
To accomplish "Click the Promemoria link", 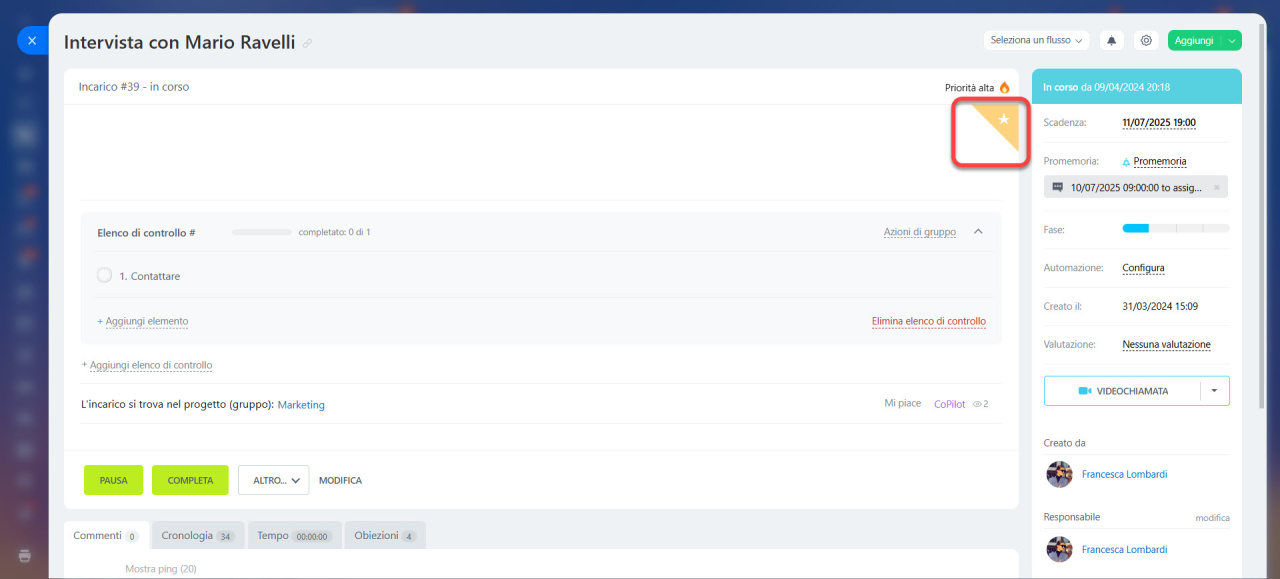I will pyautogui.click(x=1160, y=161).
